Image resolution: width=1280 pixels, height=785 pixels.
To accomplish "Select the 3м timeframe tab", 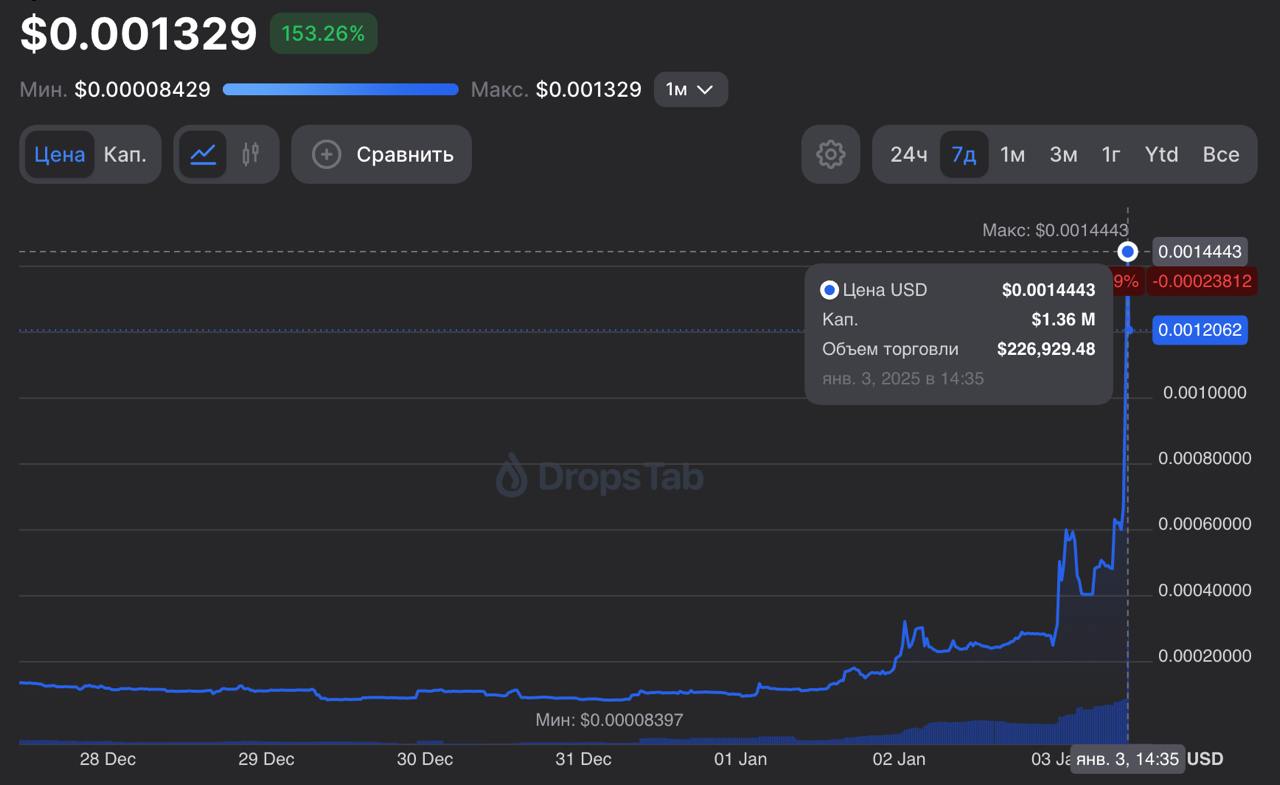I will (1063, 154).
